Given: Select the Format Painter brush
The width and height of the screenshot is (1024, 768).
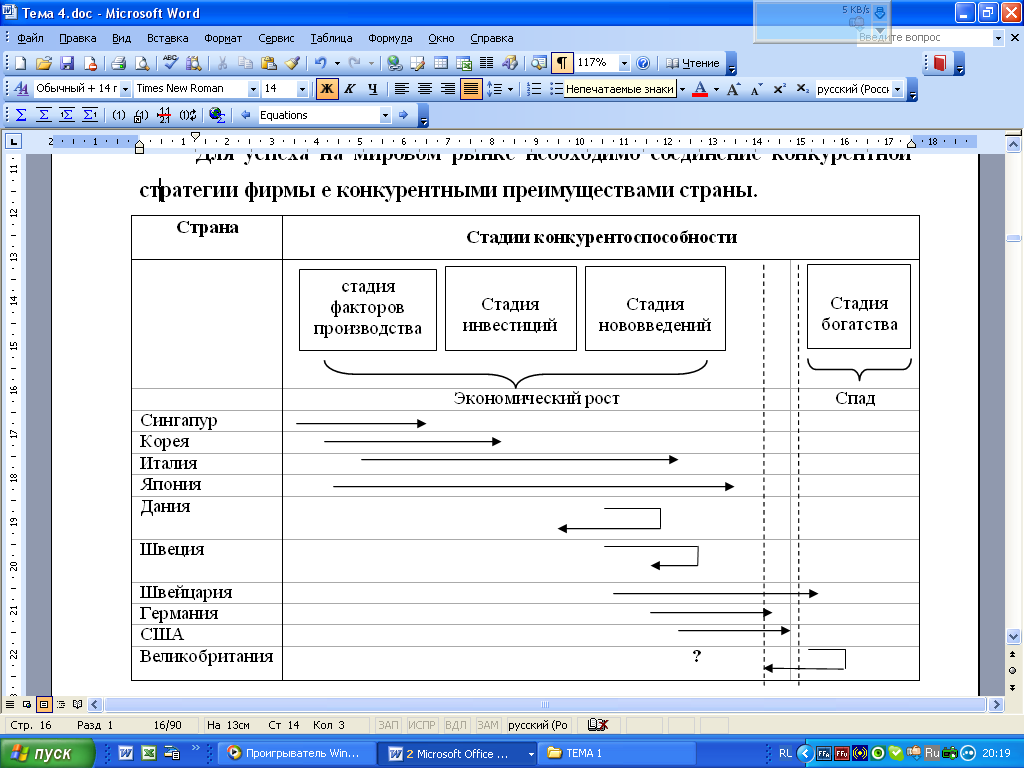Looking at the screenshot, I should coord(292,63).
